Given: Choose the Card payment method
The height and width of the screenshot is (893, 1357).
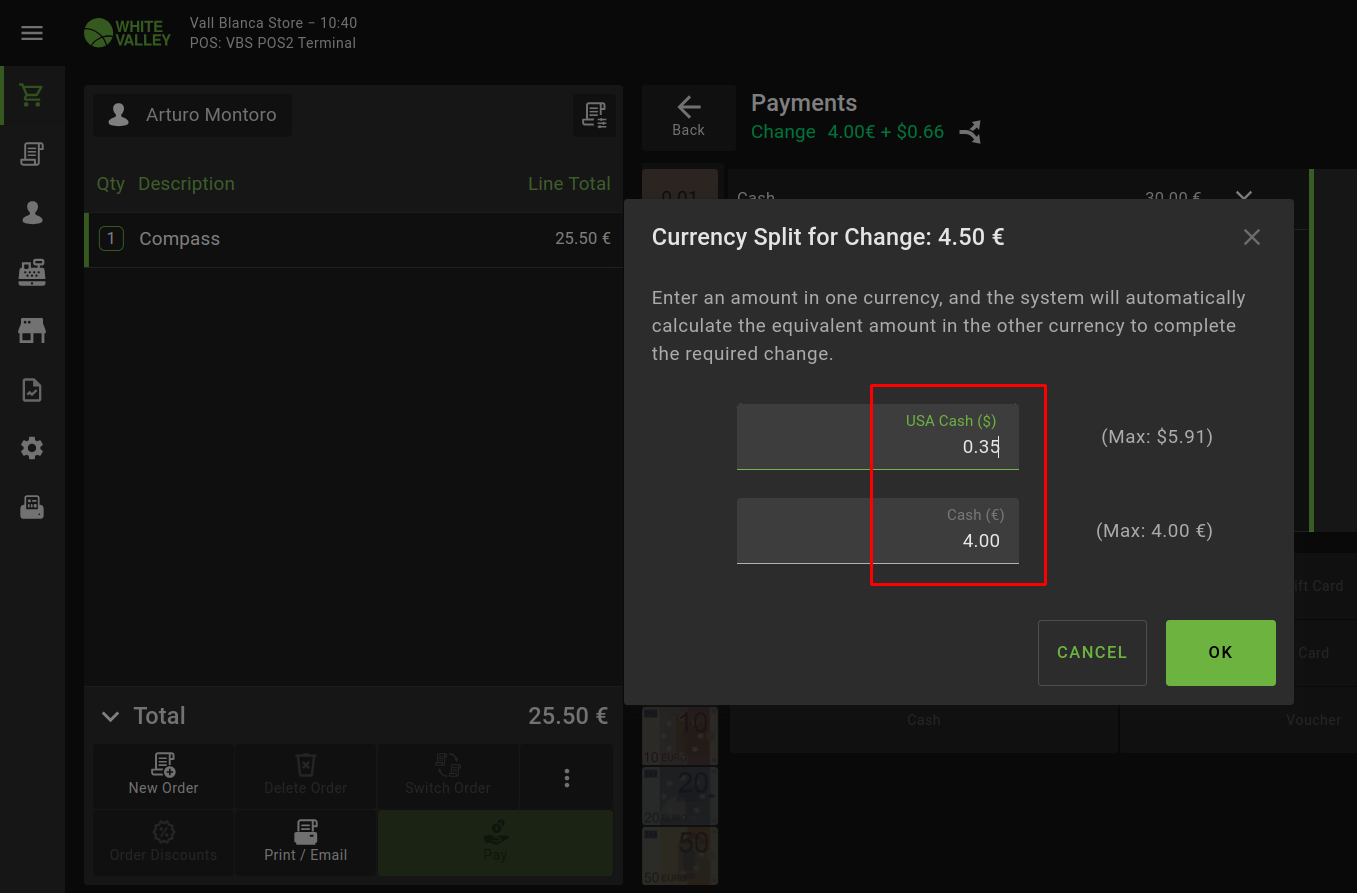Looking at the screenshot, I should (1314, 653).
